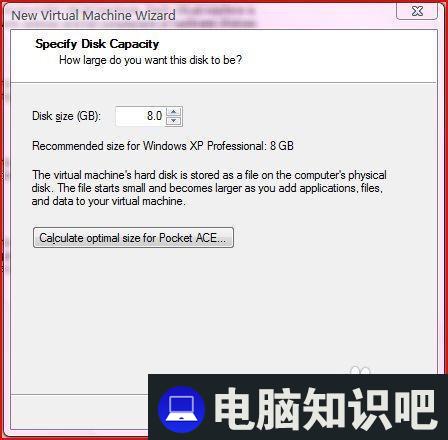Increase disk size with the up spinner arrow

173,112
